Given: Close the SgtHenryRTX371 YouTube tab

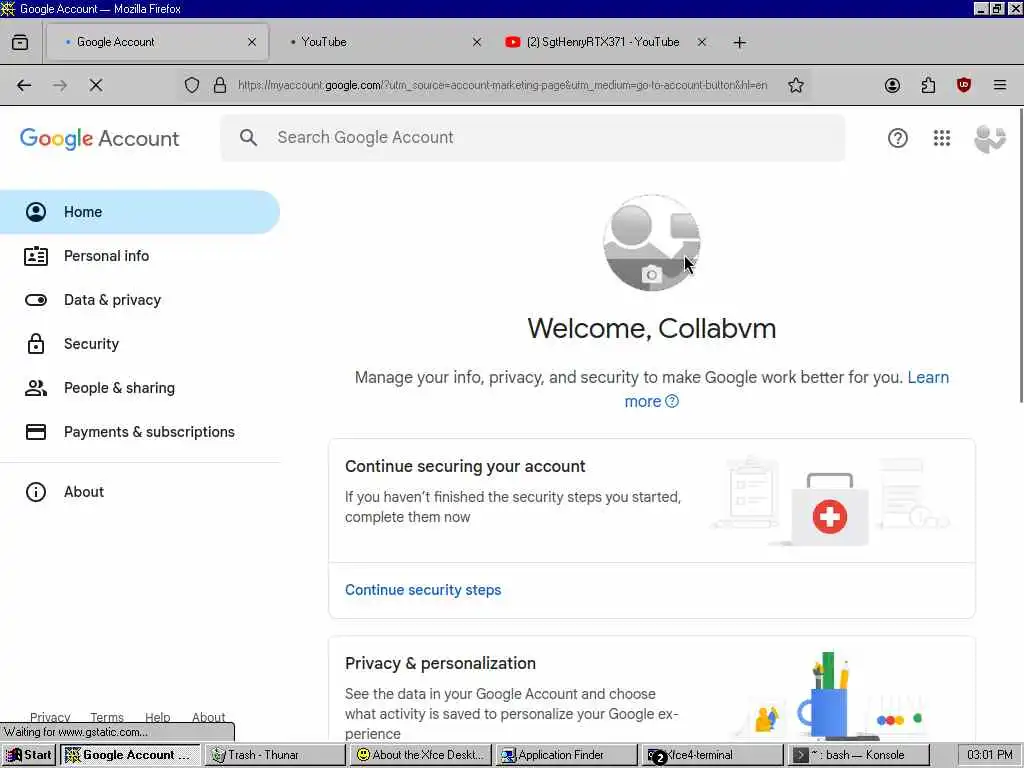Looking at the screenshot, I should coord(701,42).
